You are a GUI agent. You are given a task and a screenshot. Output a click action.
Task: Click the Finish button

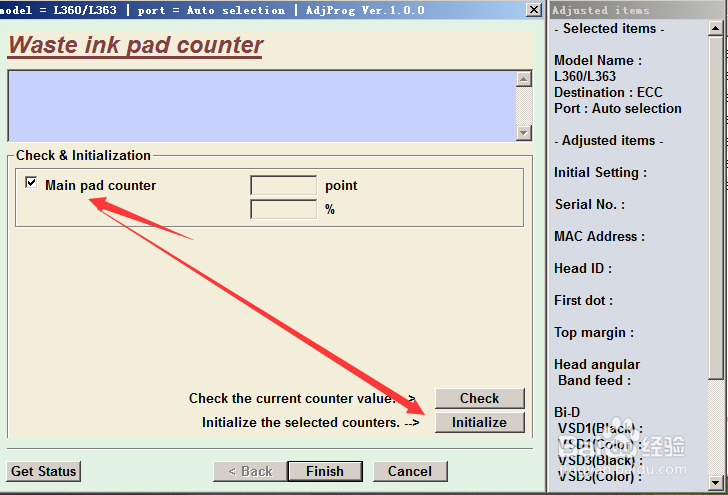325,471
